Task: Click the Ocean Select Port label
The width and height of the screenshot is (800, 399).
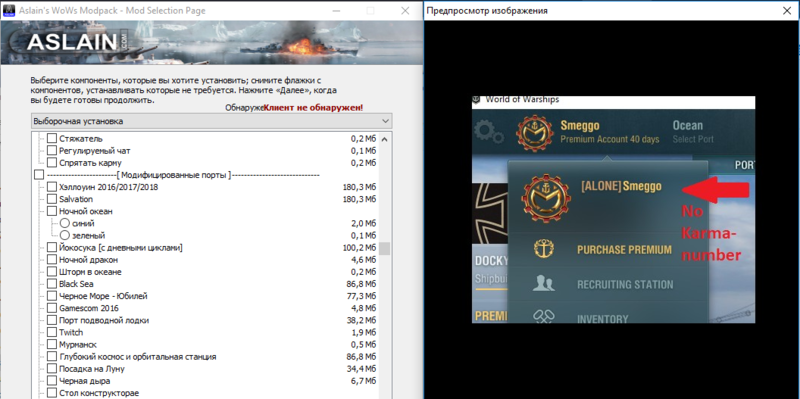Action: pyautogui.click(x=692, y=131)
